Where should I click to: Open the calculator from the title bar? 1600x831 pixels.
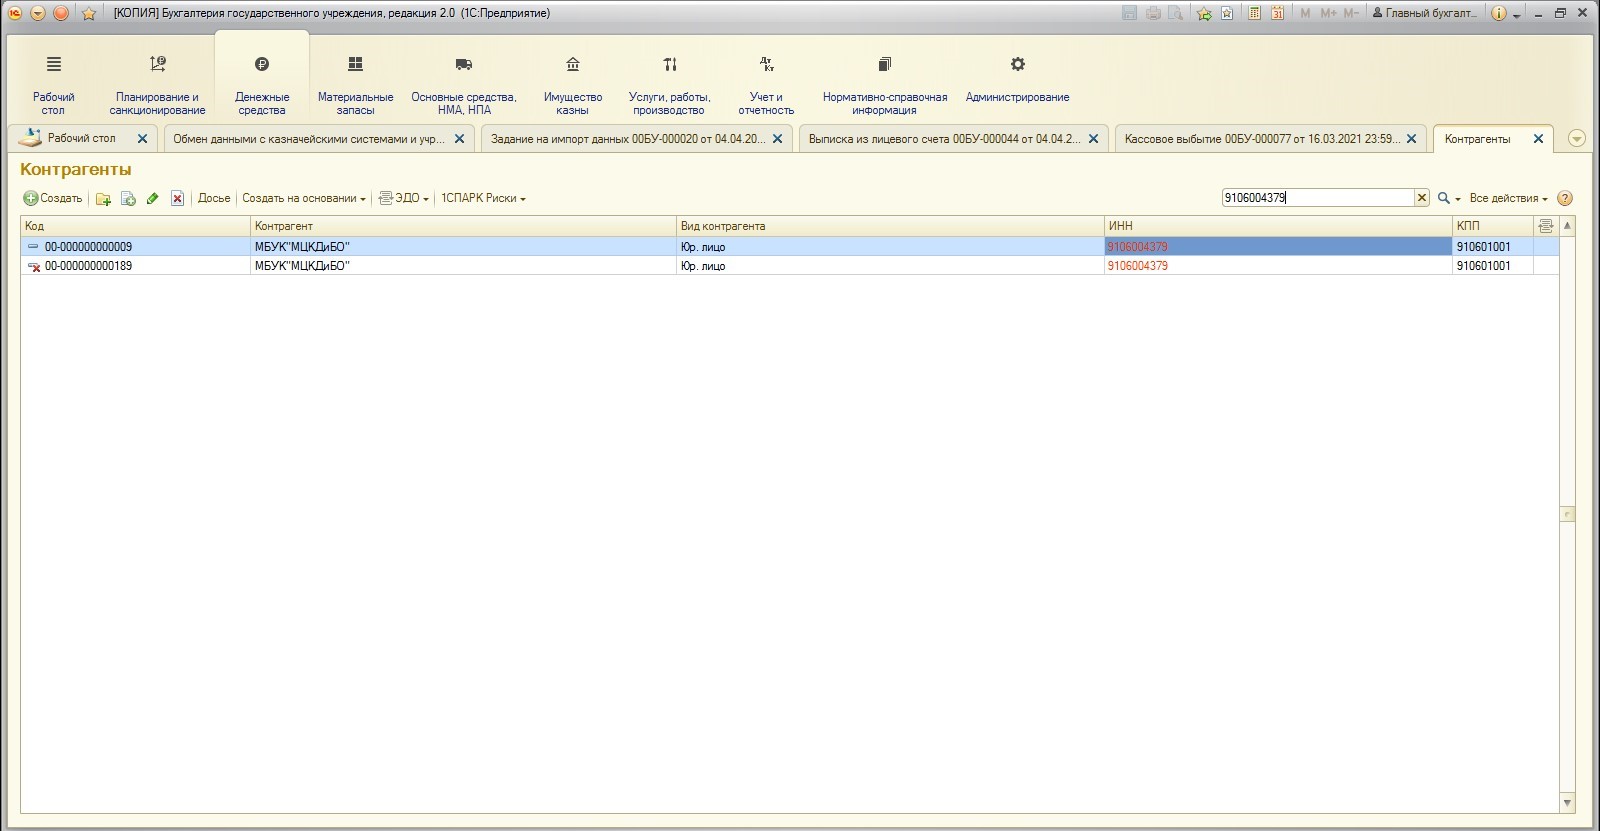[x=1254, y=13]
